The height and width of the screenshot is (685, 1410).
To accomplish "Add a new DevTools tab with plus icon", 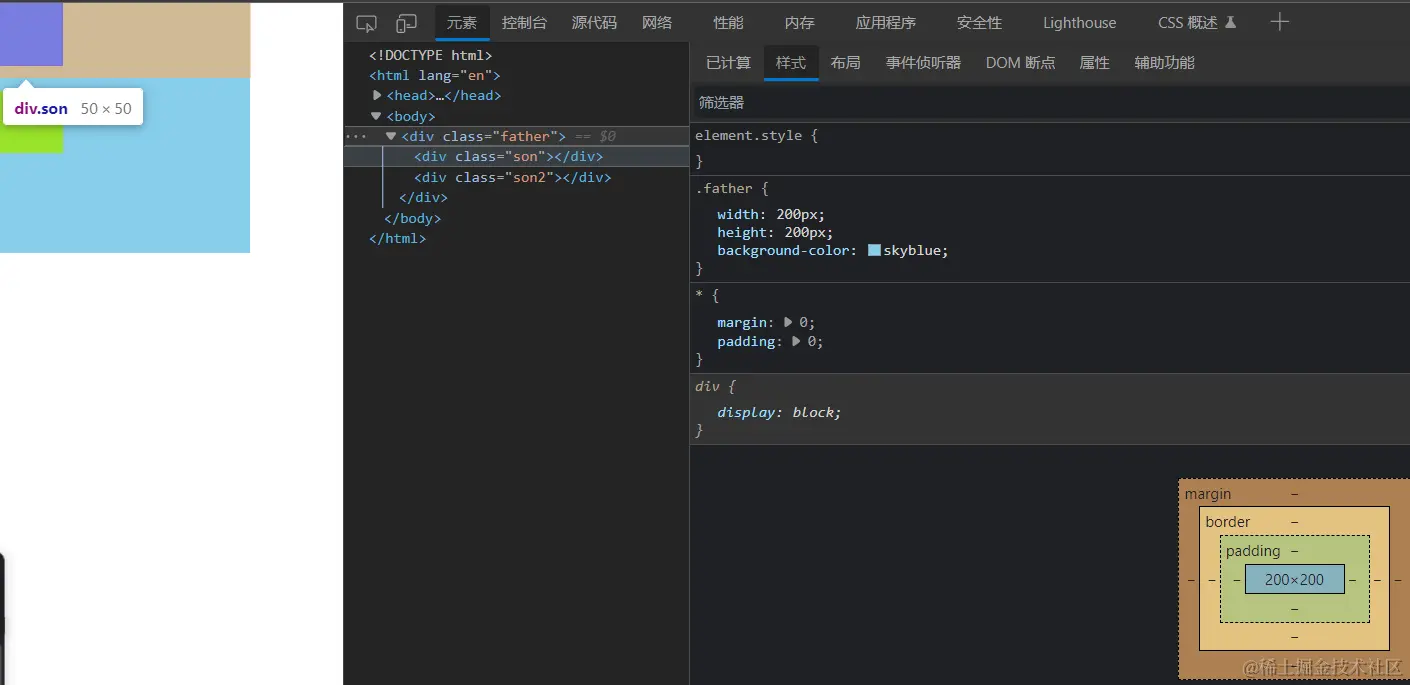I will coord(1279,22).
